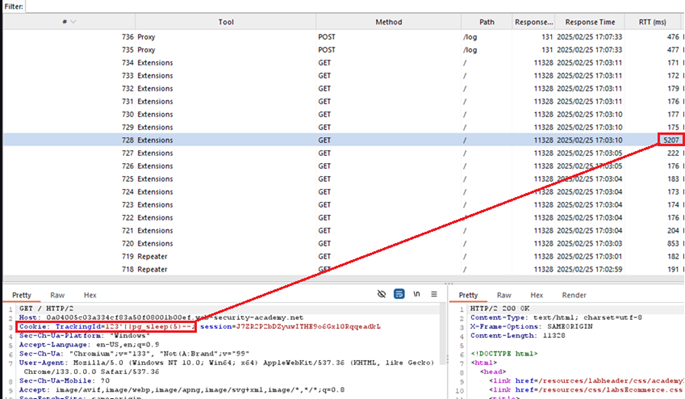Open the response viewer Render tab
Image resolution: width=685 pixels, height=399 pixels.
point(574,295)
